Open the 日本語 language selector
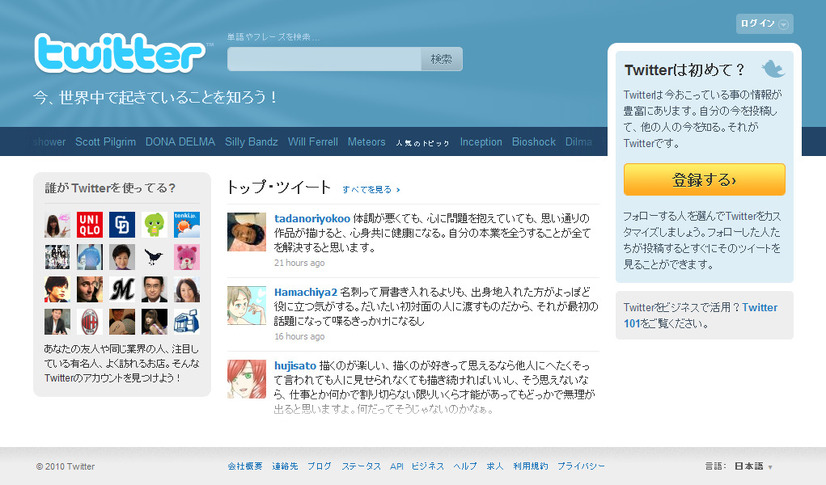The height and width of the screenshot is (485, 826). click(753, 466)
